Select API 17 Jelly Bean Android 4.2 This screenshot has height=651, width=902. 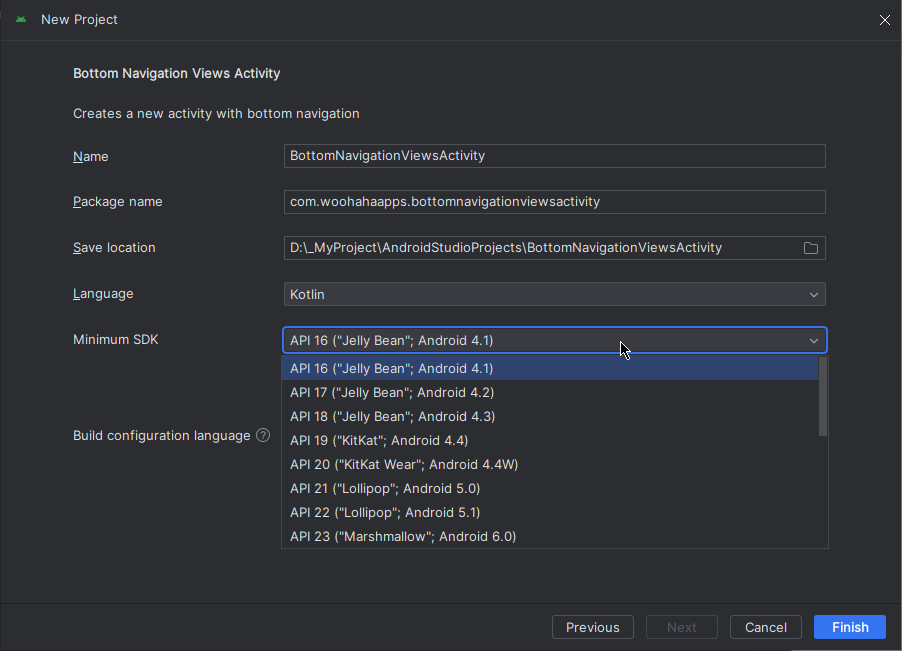(x=550, y=392)
